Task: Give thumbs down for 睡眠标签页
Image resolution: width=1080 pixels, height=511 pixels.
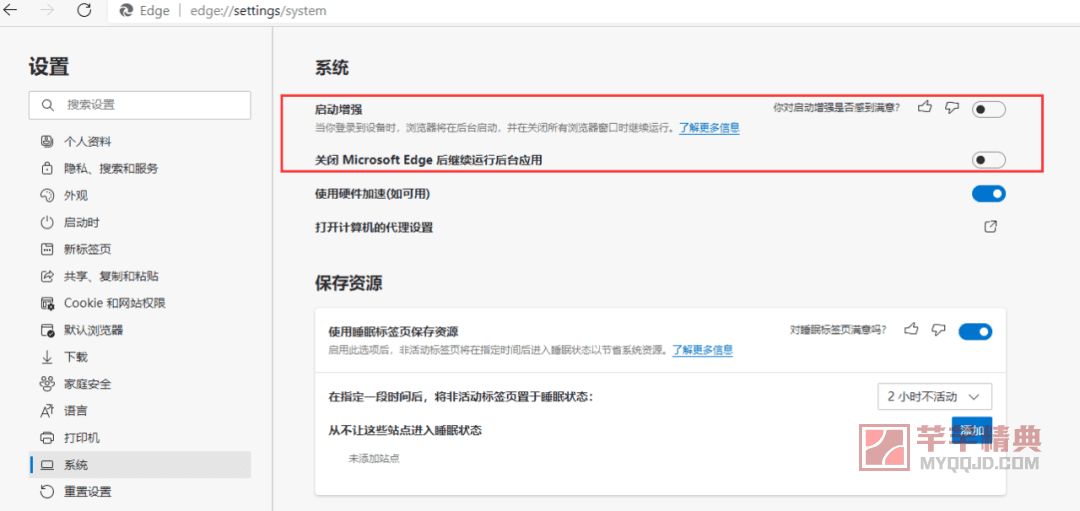Action: click(x=938, y=330)
